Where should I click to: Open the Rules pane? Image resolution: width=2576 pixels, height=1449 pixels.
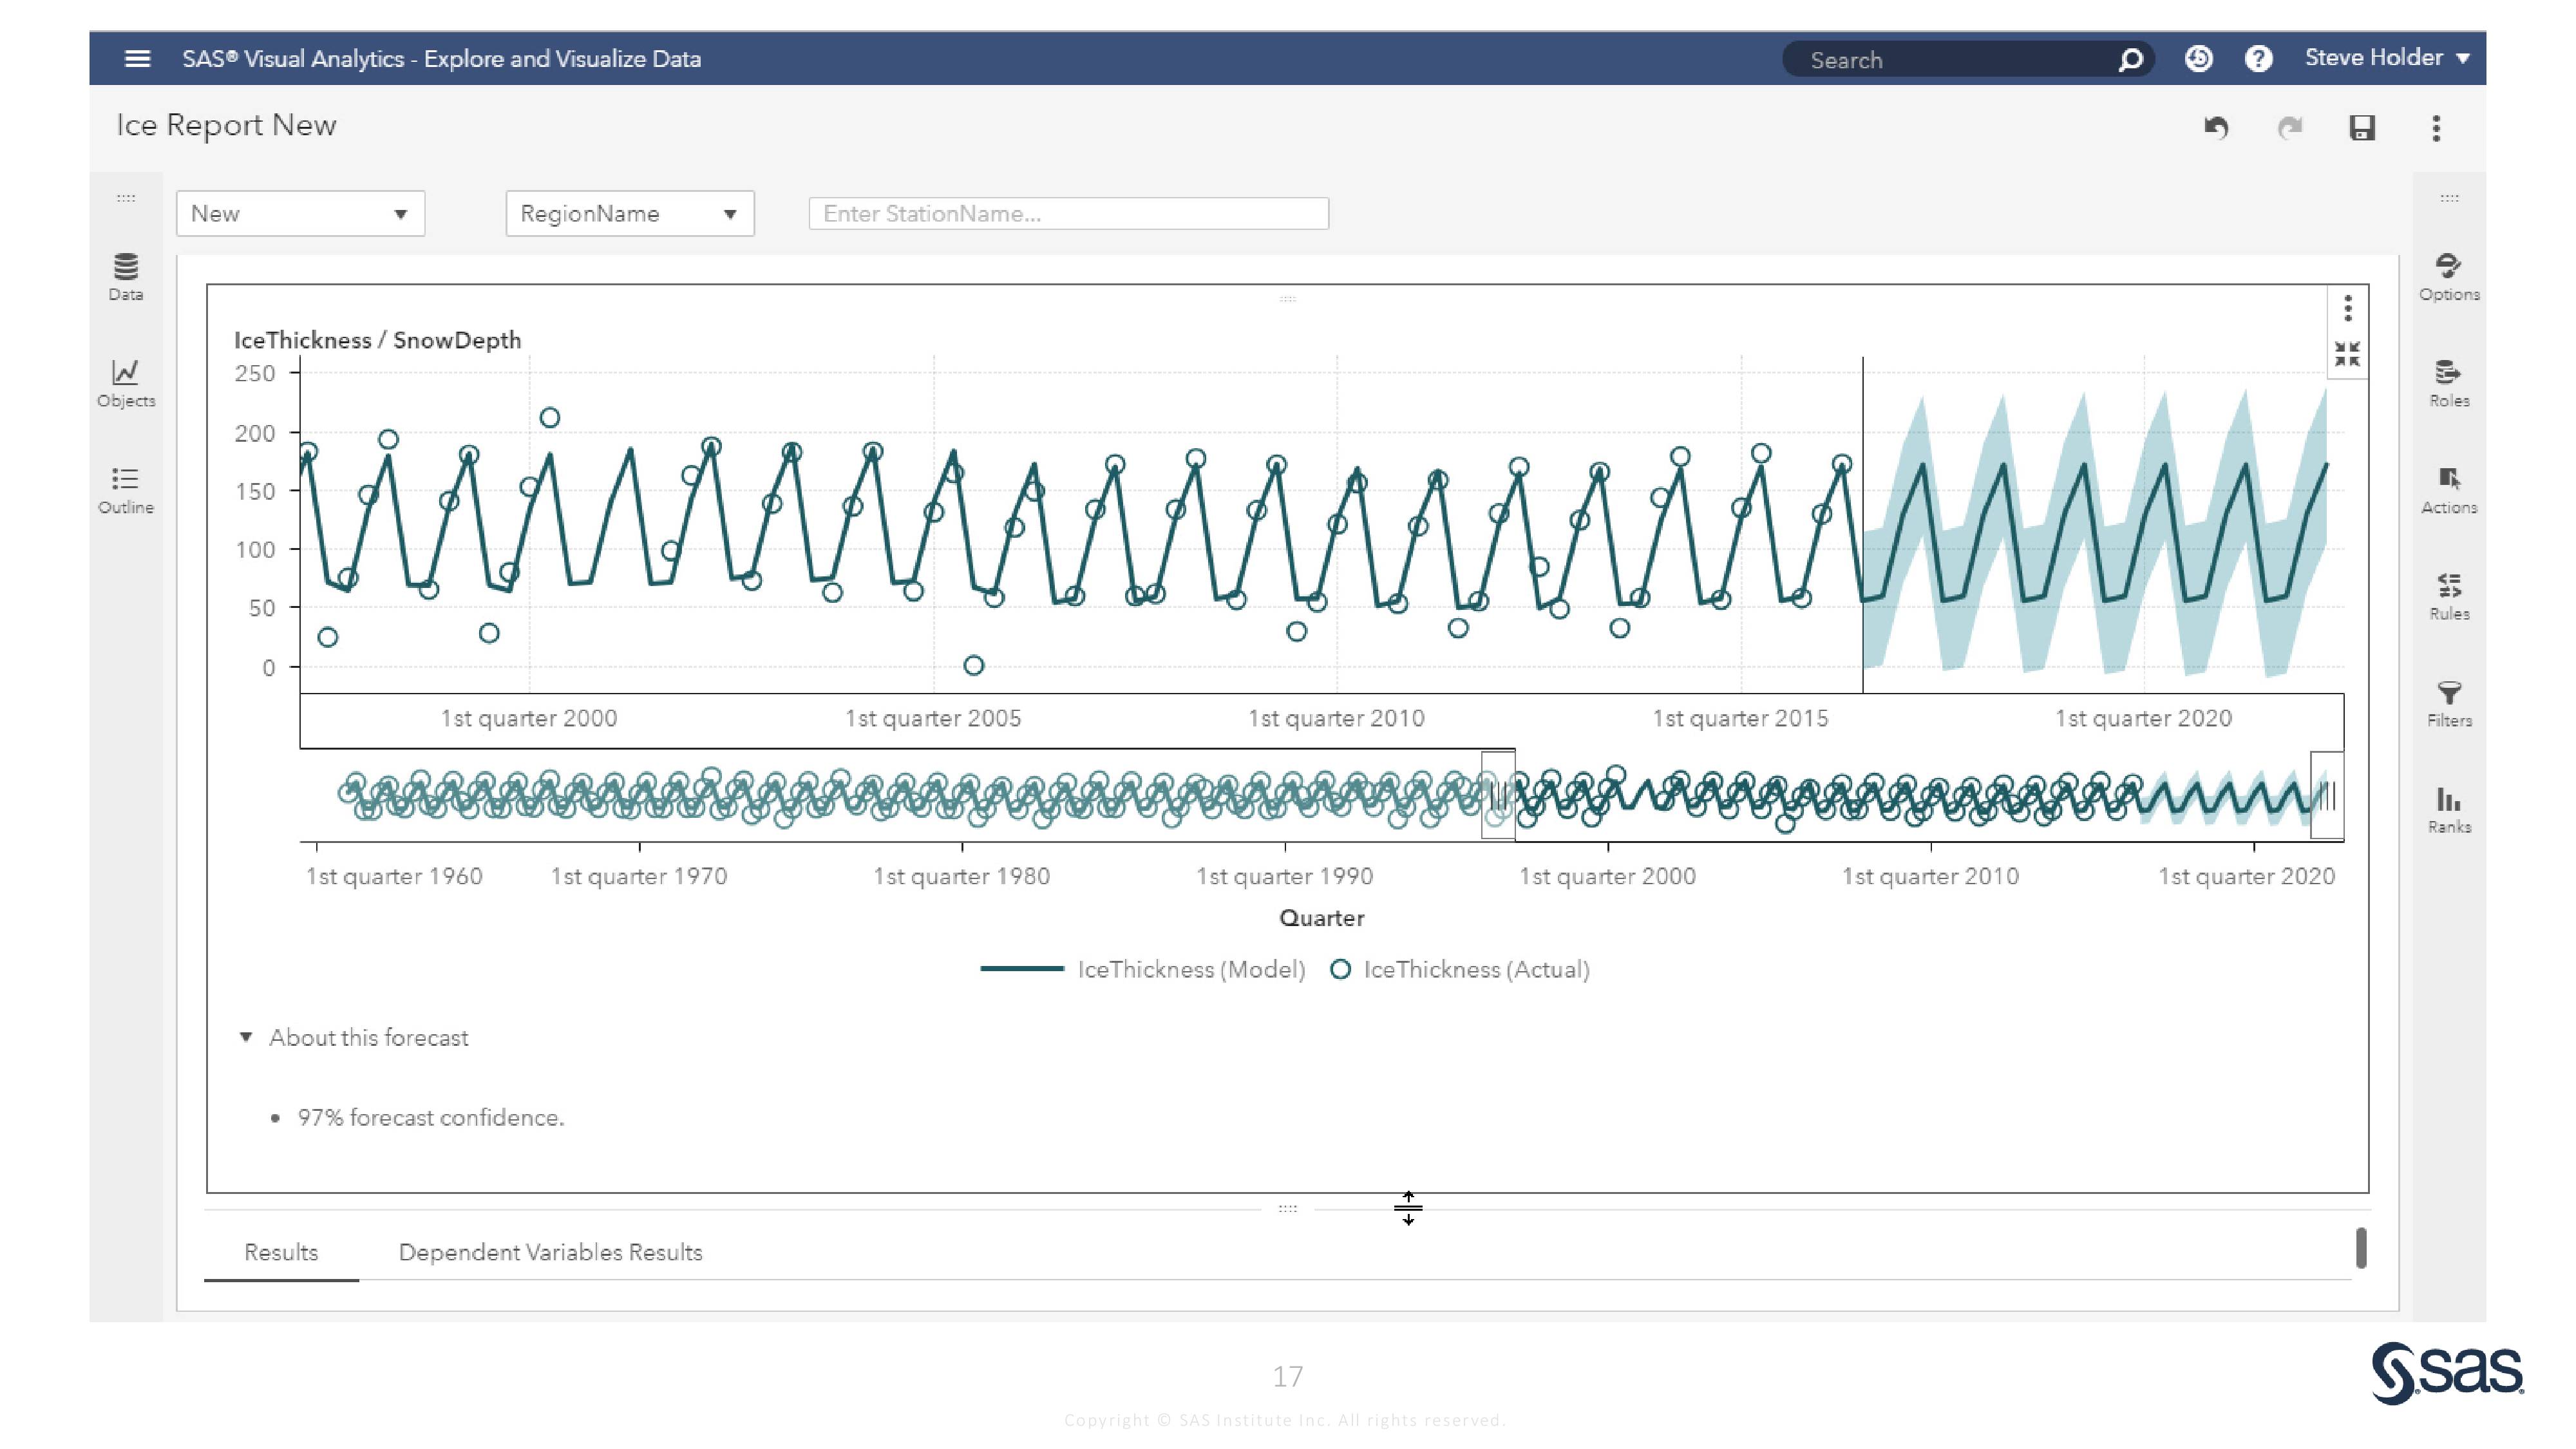point(2449,597)
